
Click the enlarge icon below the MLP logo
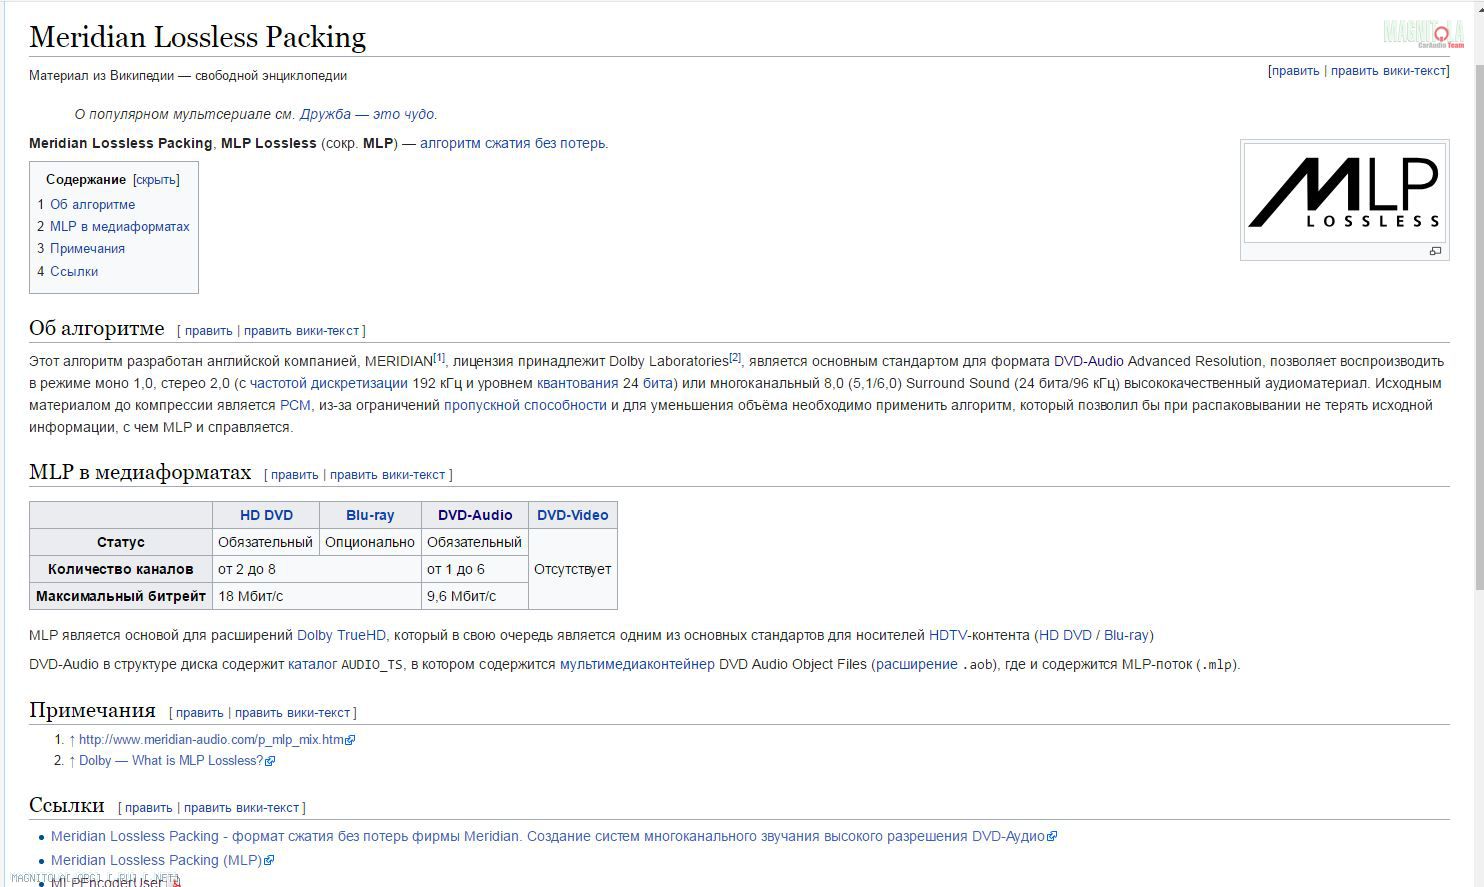tap(1435, 251)
